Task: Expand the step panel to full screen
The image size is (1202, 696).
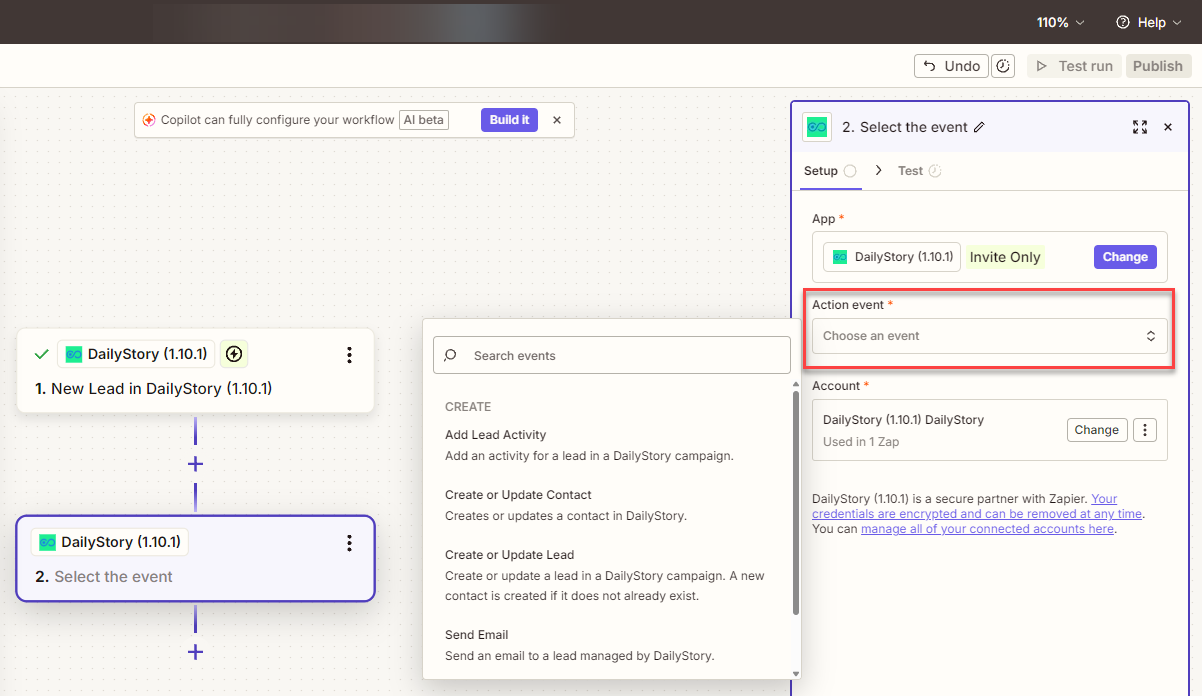Action: (x=1139, y=127)
